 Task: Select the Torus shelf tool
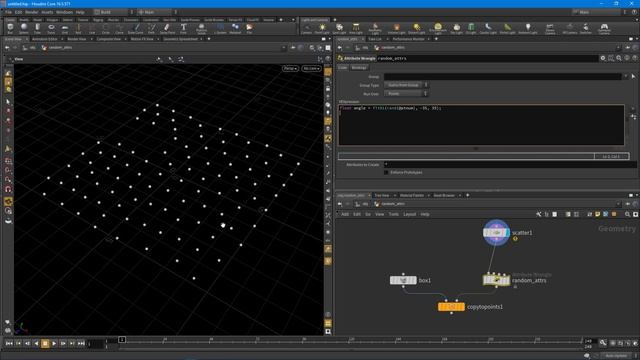51,29
